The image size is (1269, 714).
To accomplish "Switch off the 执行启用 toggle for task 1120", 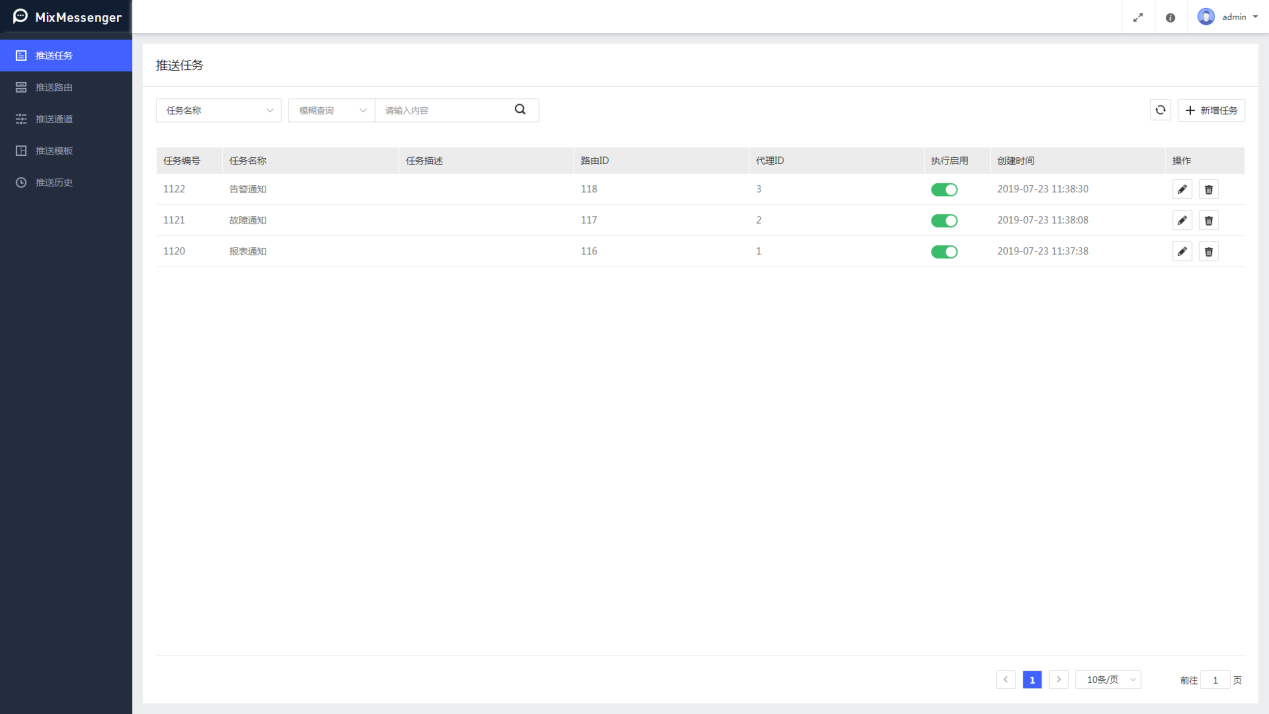I will click(944, 251).
